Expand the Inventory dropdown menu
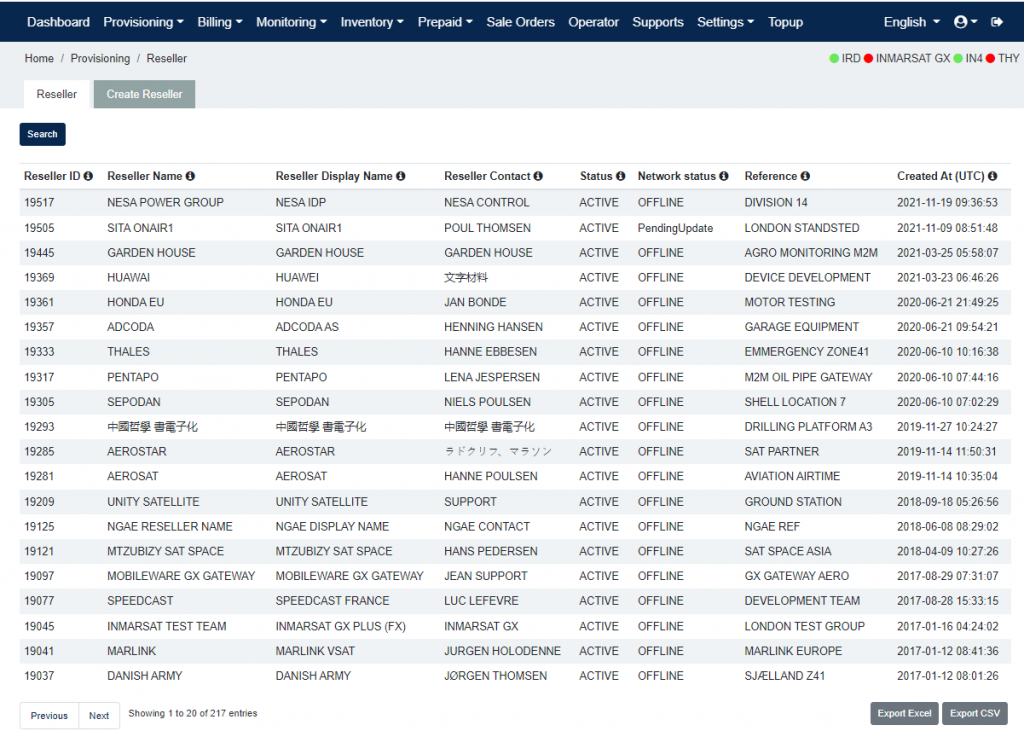The height and width of the screenshot is (731, 1024). tap(372, 22)
